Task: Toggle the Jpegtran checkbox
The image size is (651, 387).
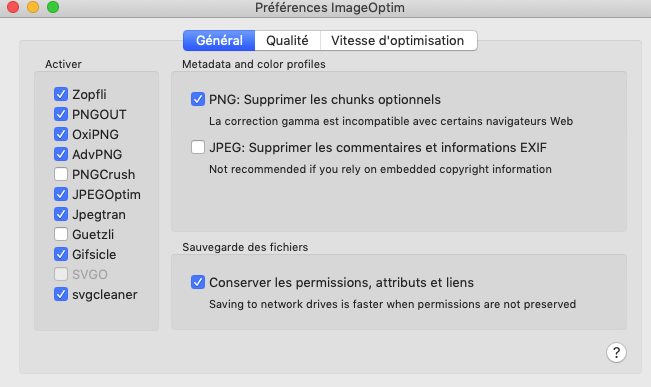Action: click(x=61, y=214)
